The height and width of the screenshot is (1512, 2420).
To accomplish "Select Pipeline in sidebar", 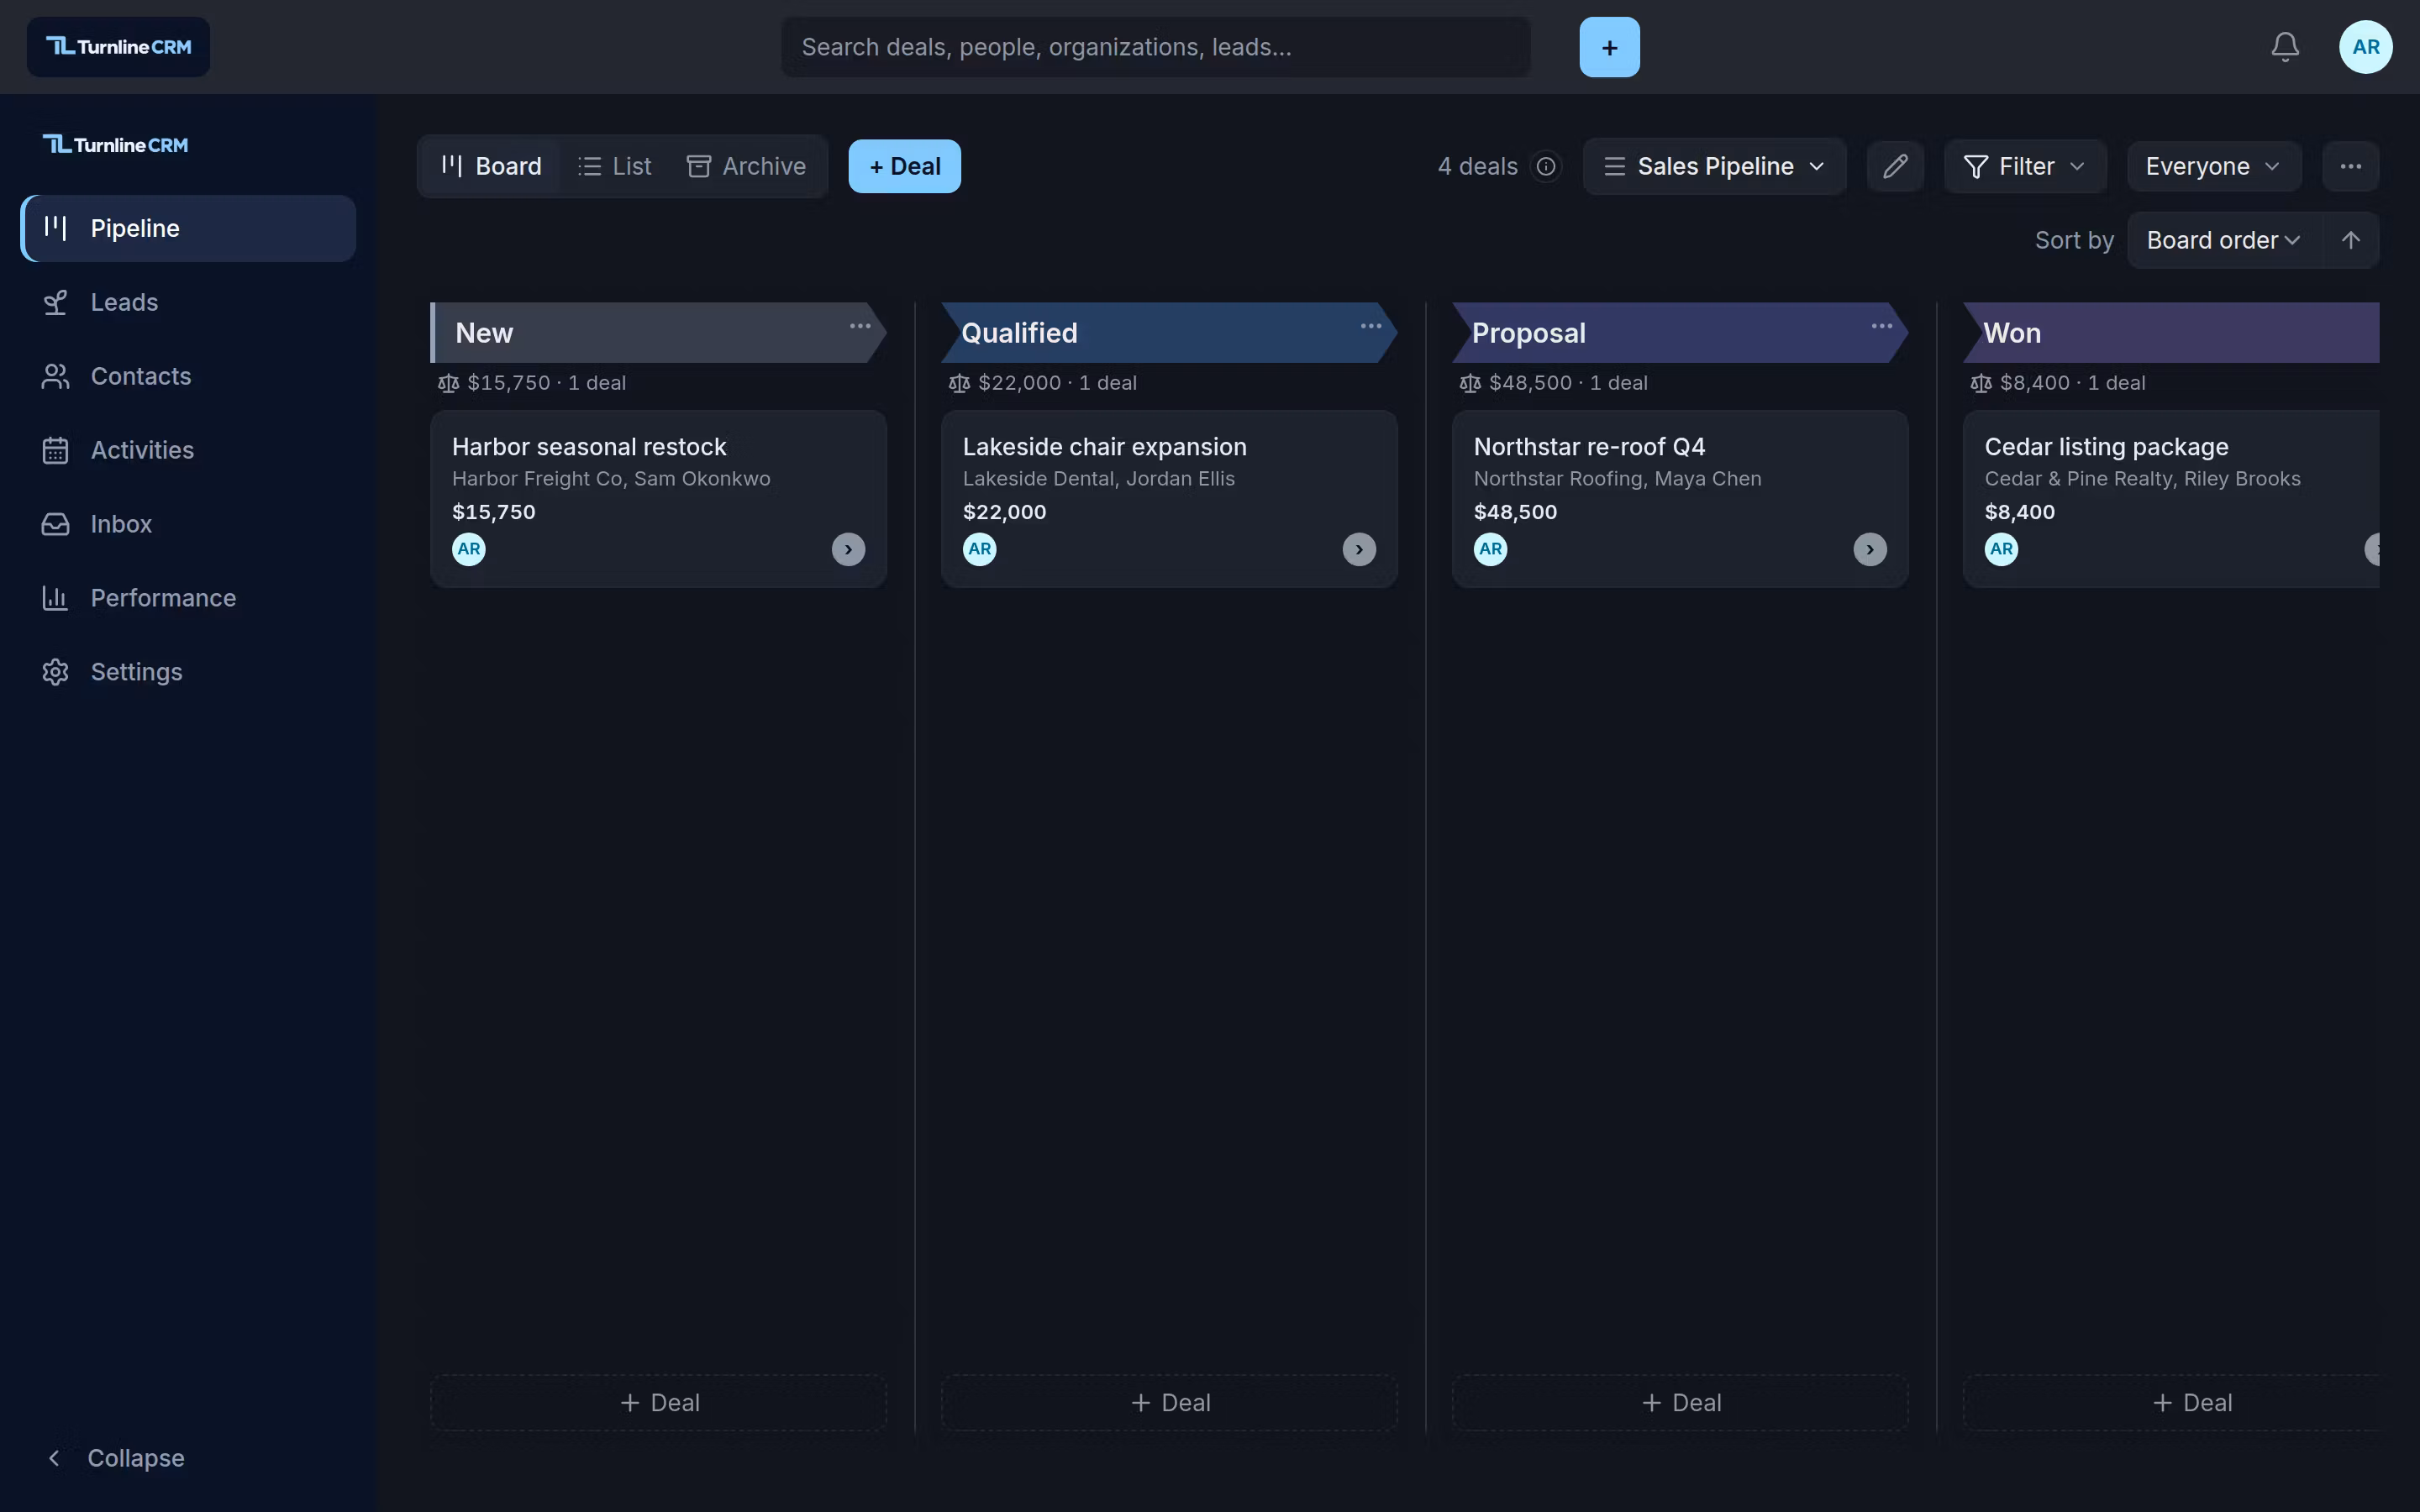I will point(188,228).
